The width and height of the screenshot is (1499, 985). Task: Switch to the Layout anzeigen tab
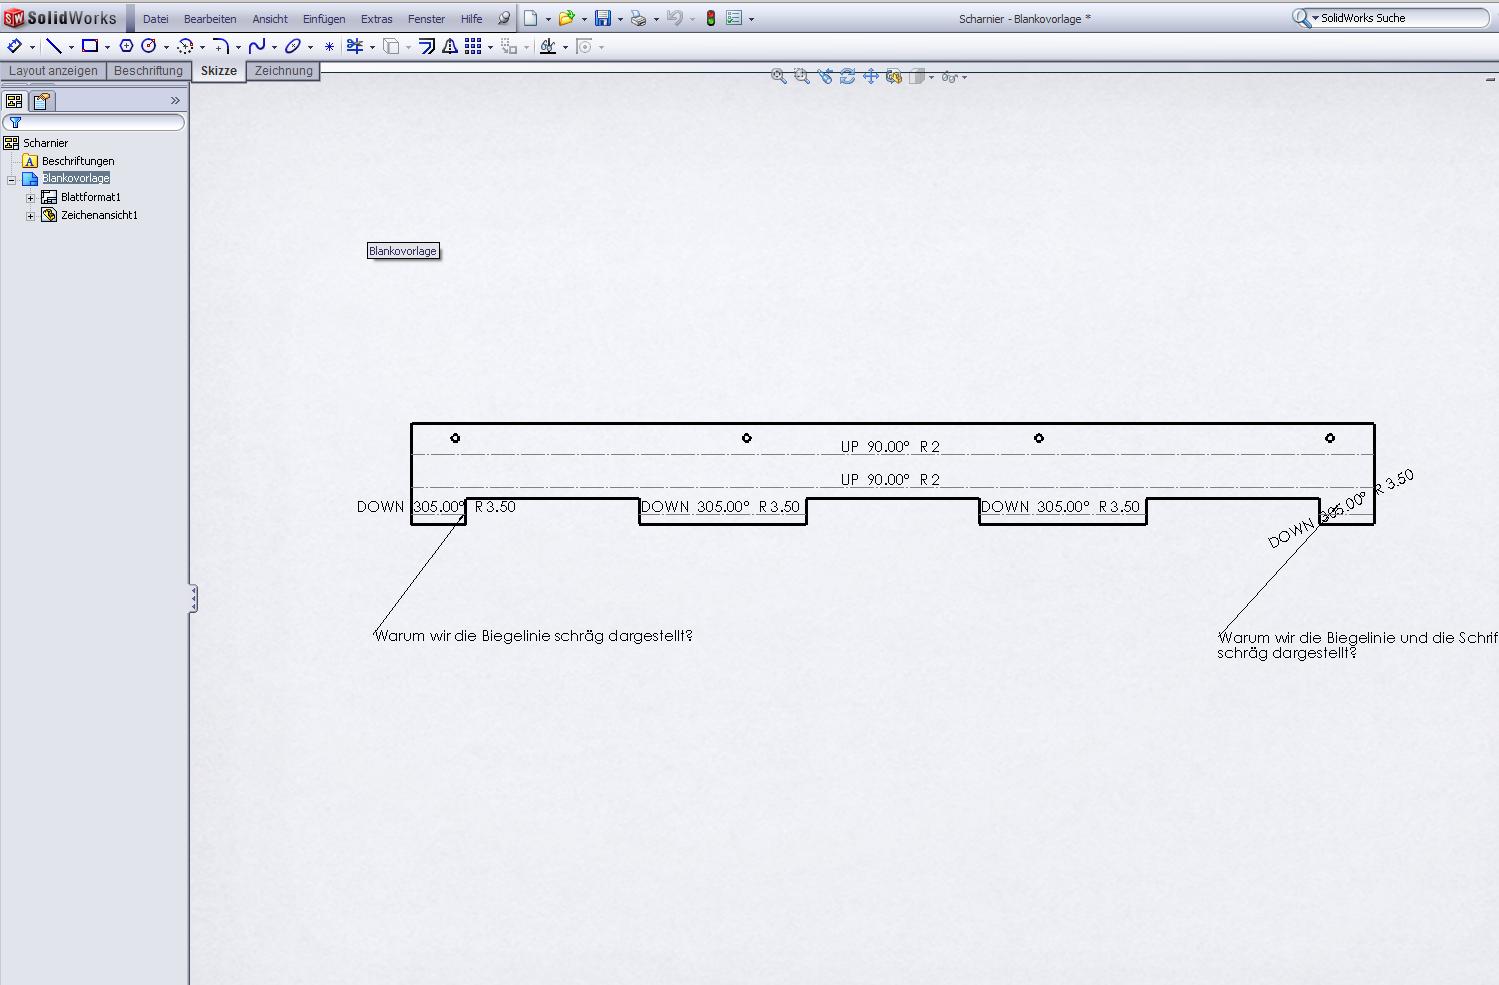point(54,71)
